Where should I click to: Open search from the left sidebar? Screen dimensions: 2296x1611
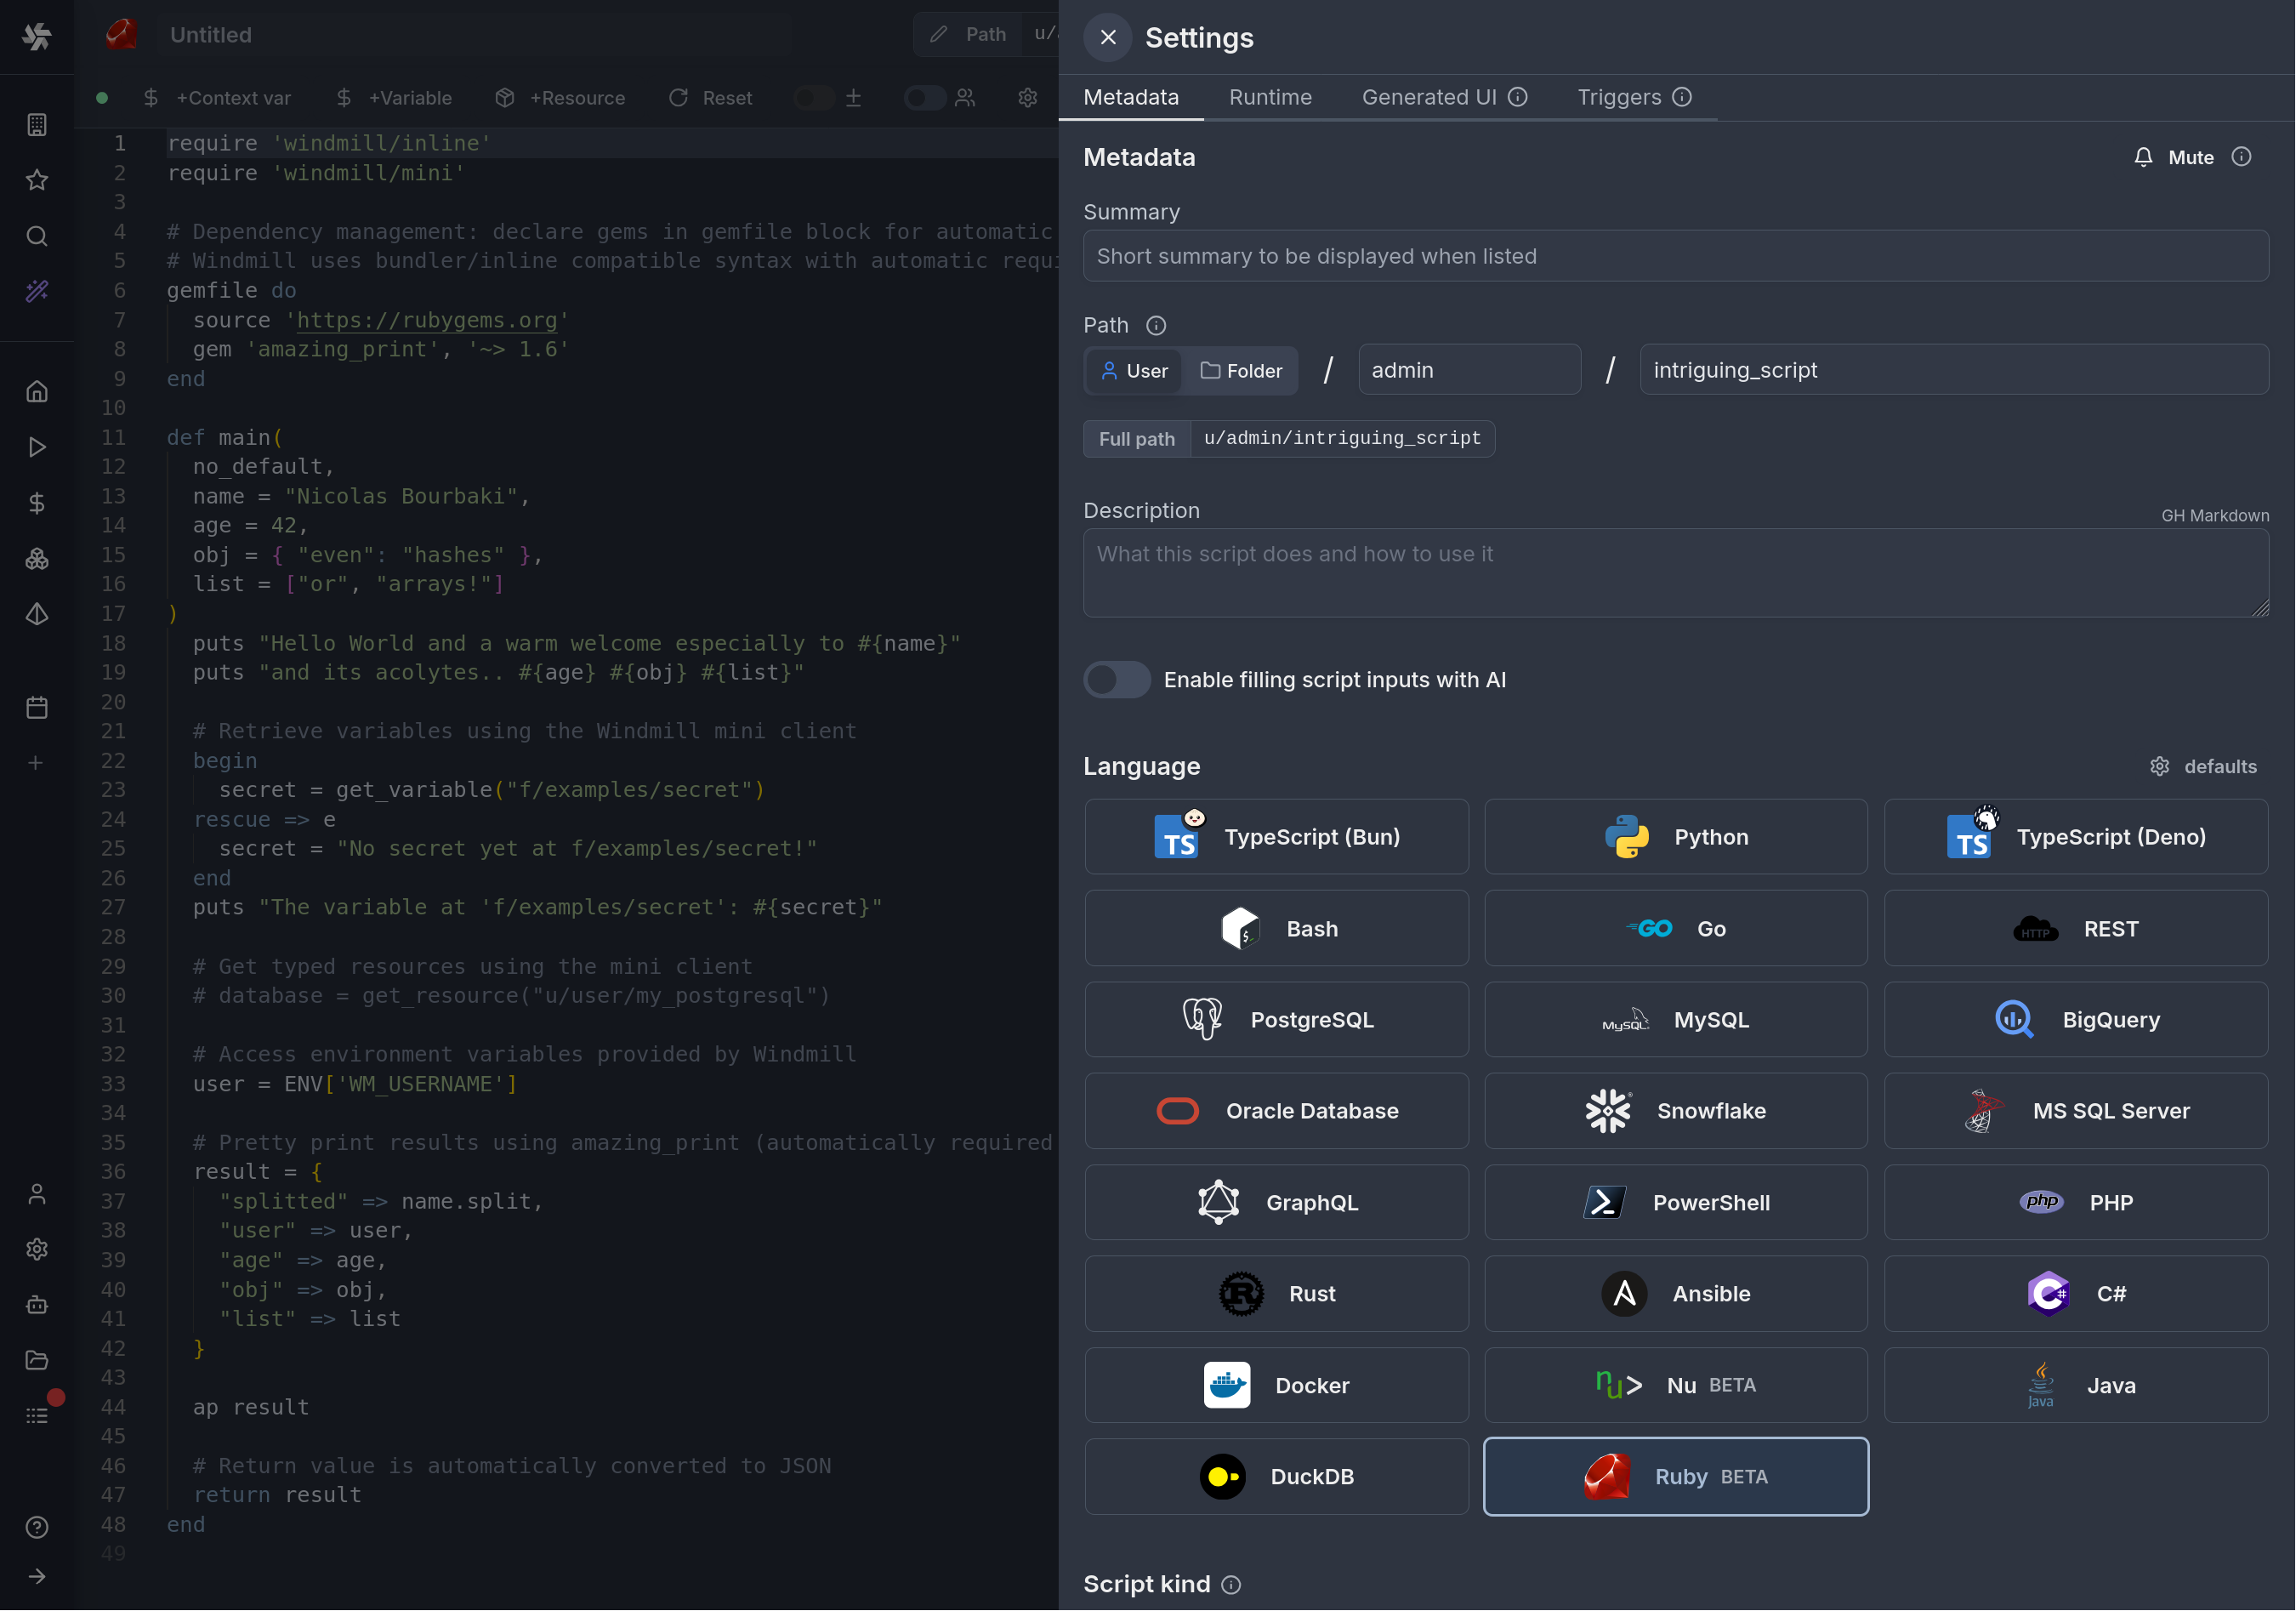(x=37, y=236)
